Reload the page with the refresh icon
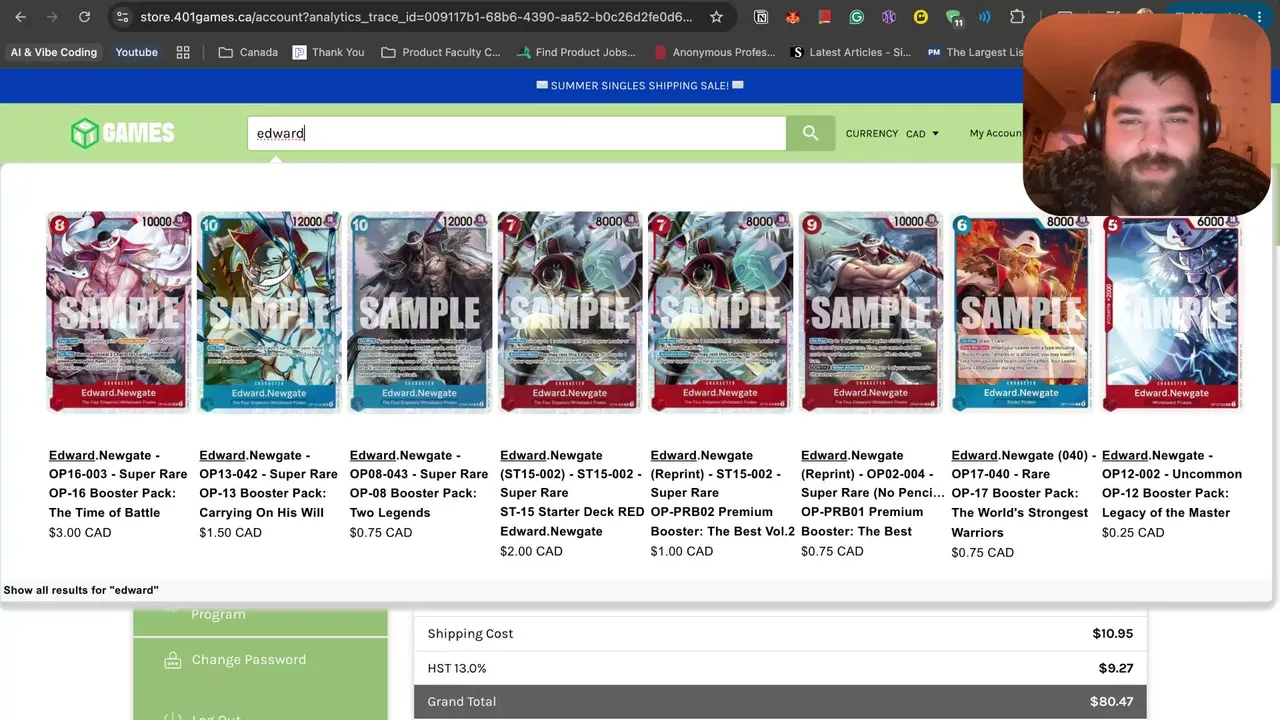This screenshot has width=1280, height=720. click(85, 17)
